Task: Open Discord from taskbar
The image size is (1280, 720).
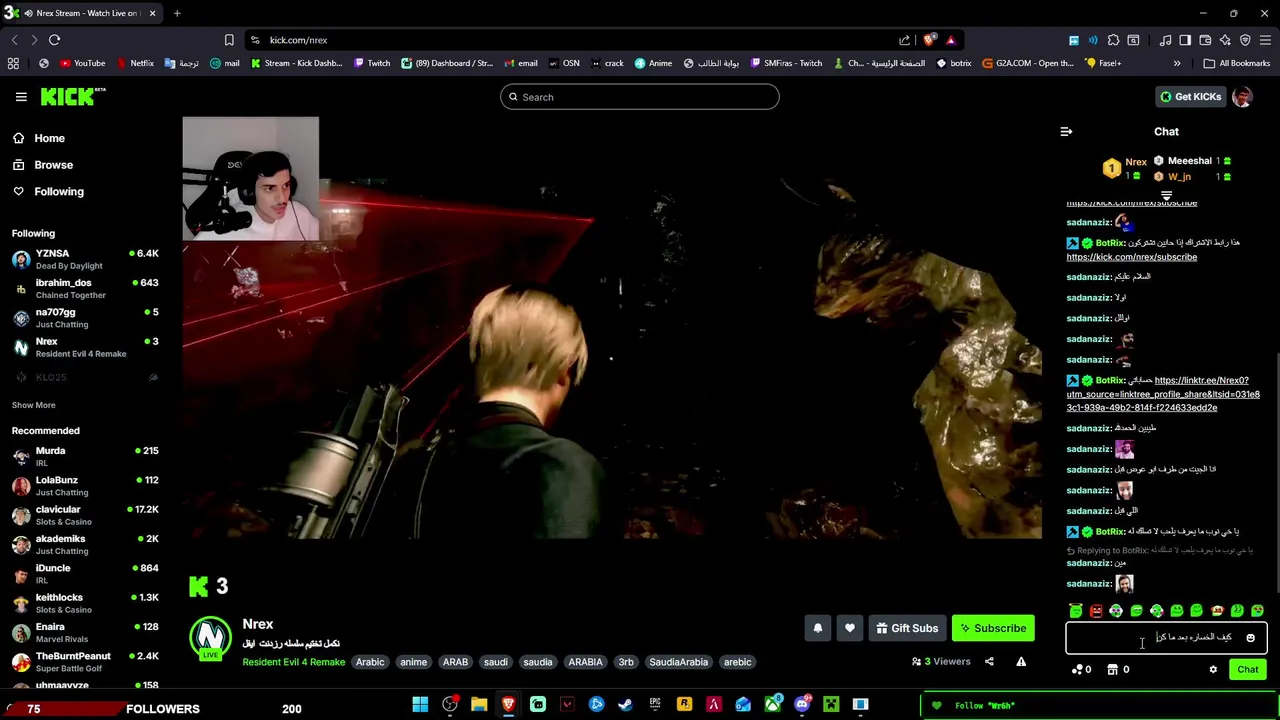Action: [802, 705]
